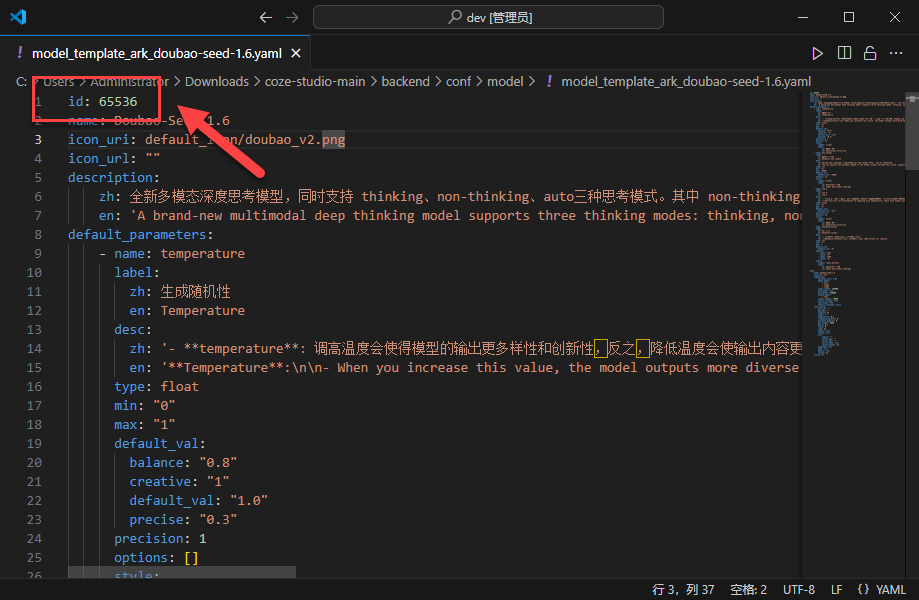This screenshot has height=600, width=919.
Task: Change file encoding from UTF-8
Action: point(799,589)
